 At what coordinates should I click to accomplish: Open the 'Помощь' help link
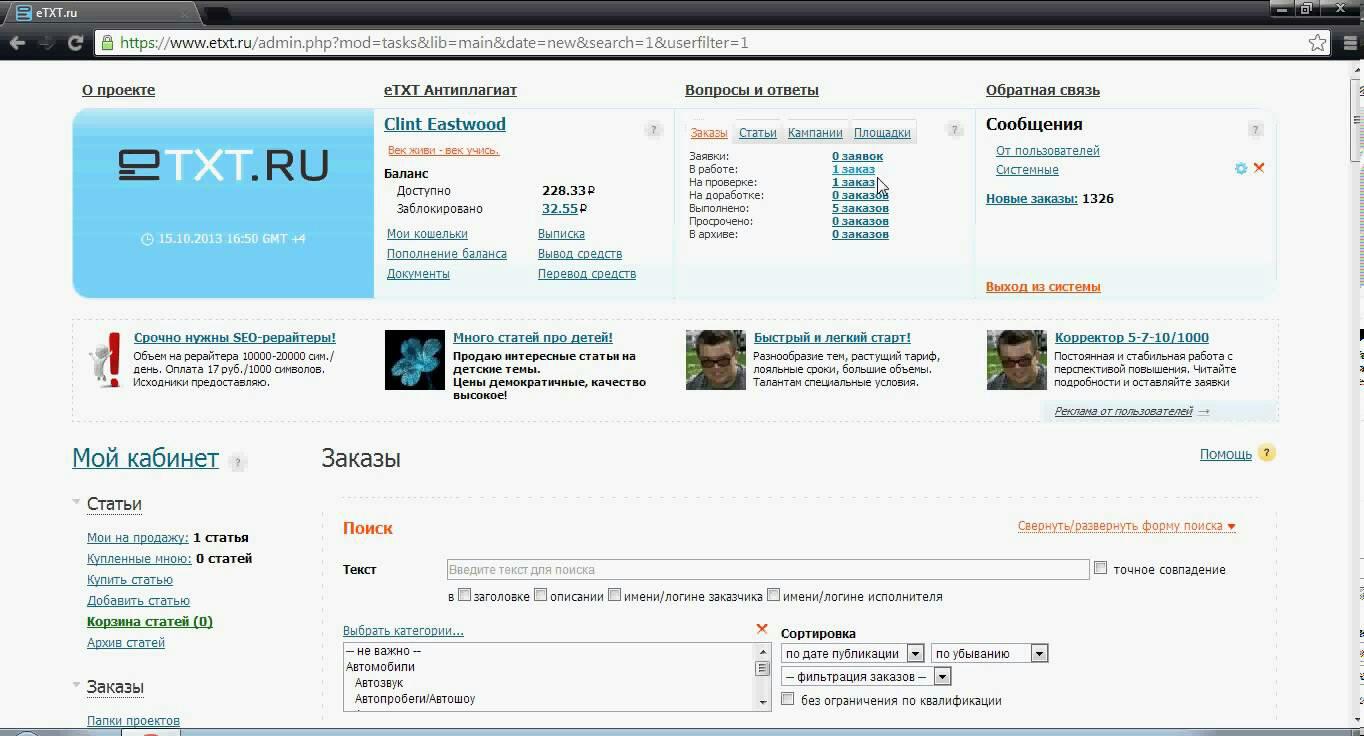pos(1226,454)
